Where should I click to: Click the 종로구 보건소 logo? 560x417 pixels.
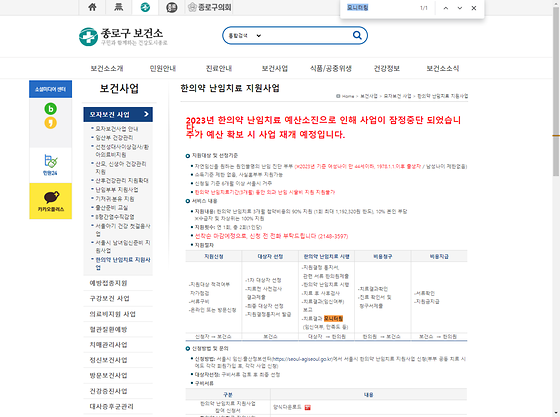[x=123, y=37]
